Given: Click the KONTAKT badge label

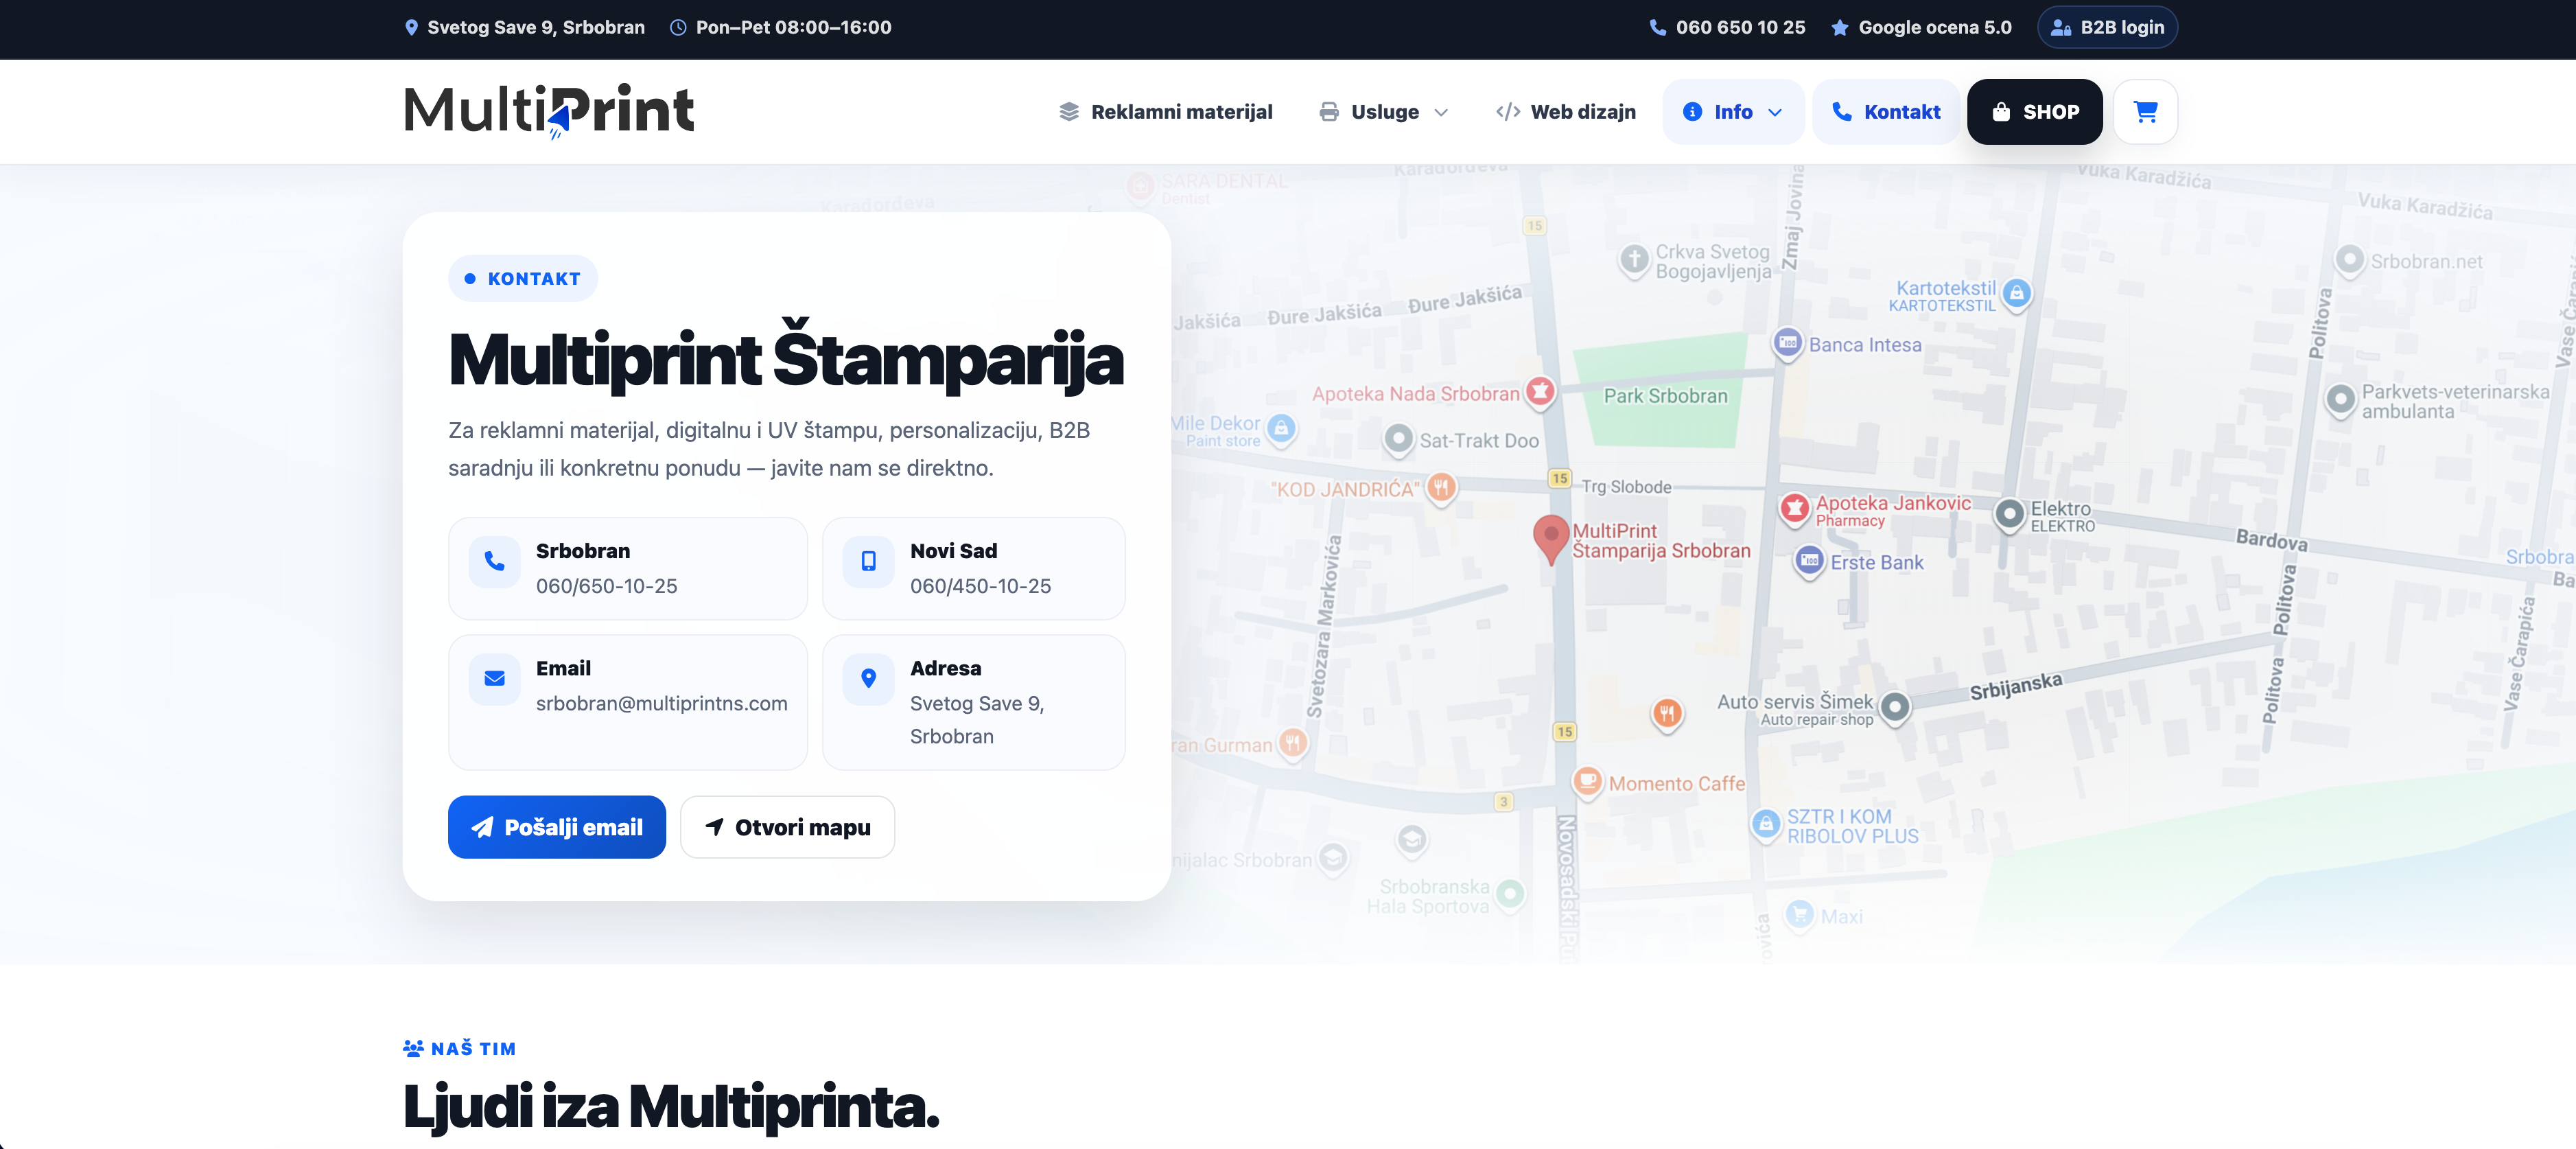Looking at the screenshot, I should pyautogui.click(x=523, y=279).
